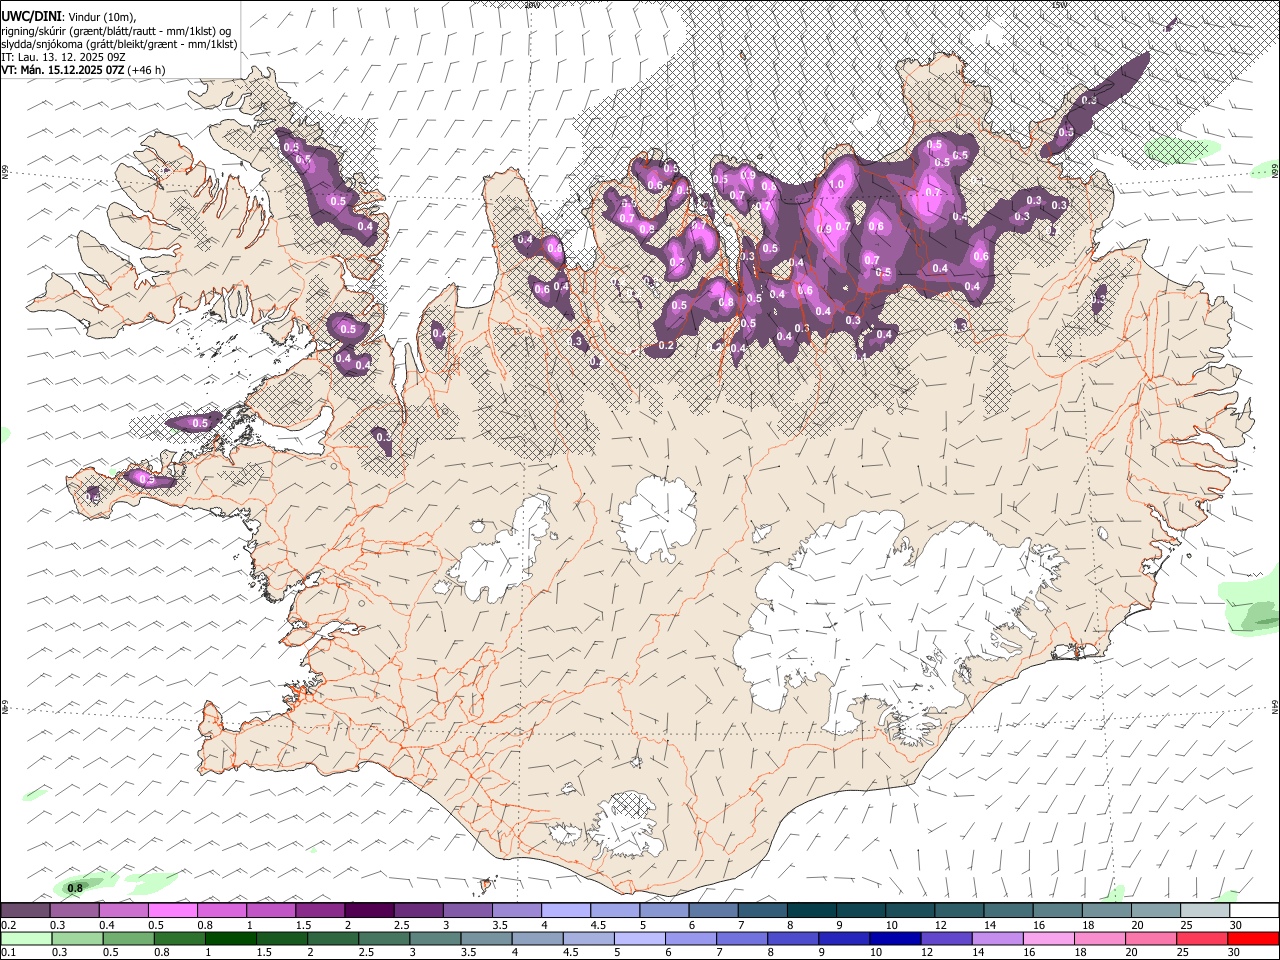Select the 3–3.5 grey-green rain legend swatch

coord(434,938)
